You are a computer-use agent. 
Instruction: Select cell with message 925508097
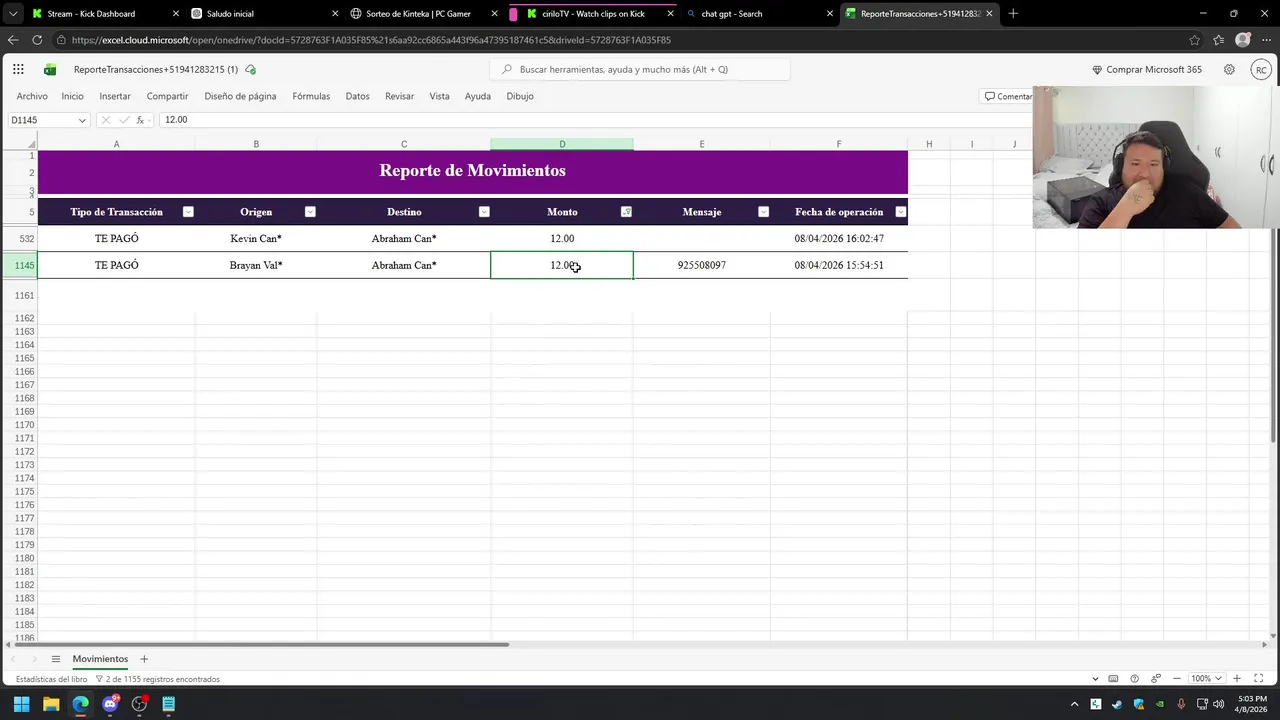(702, 265)
